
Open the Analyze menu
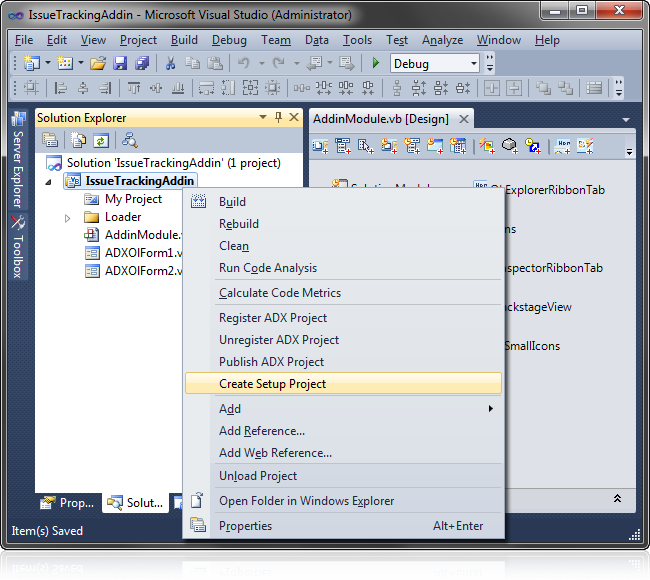[442, 40]
